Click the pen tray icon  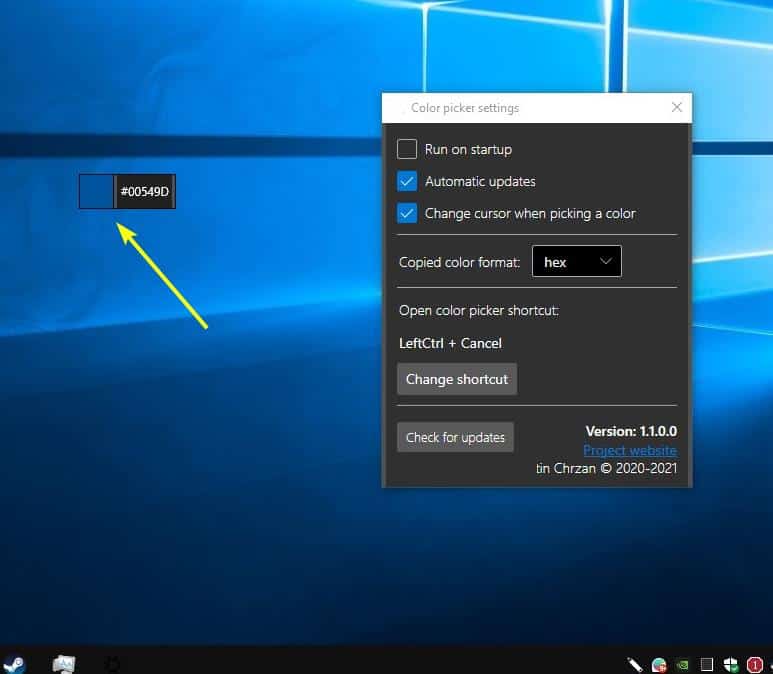[x=634, y=665]
